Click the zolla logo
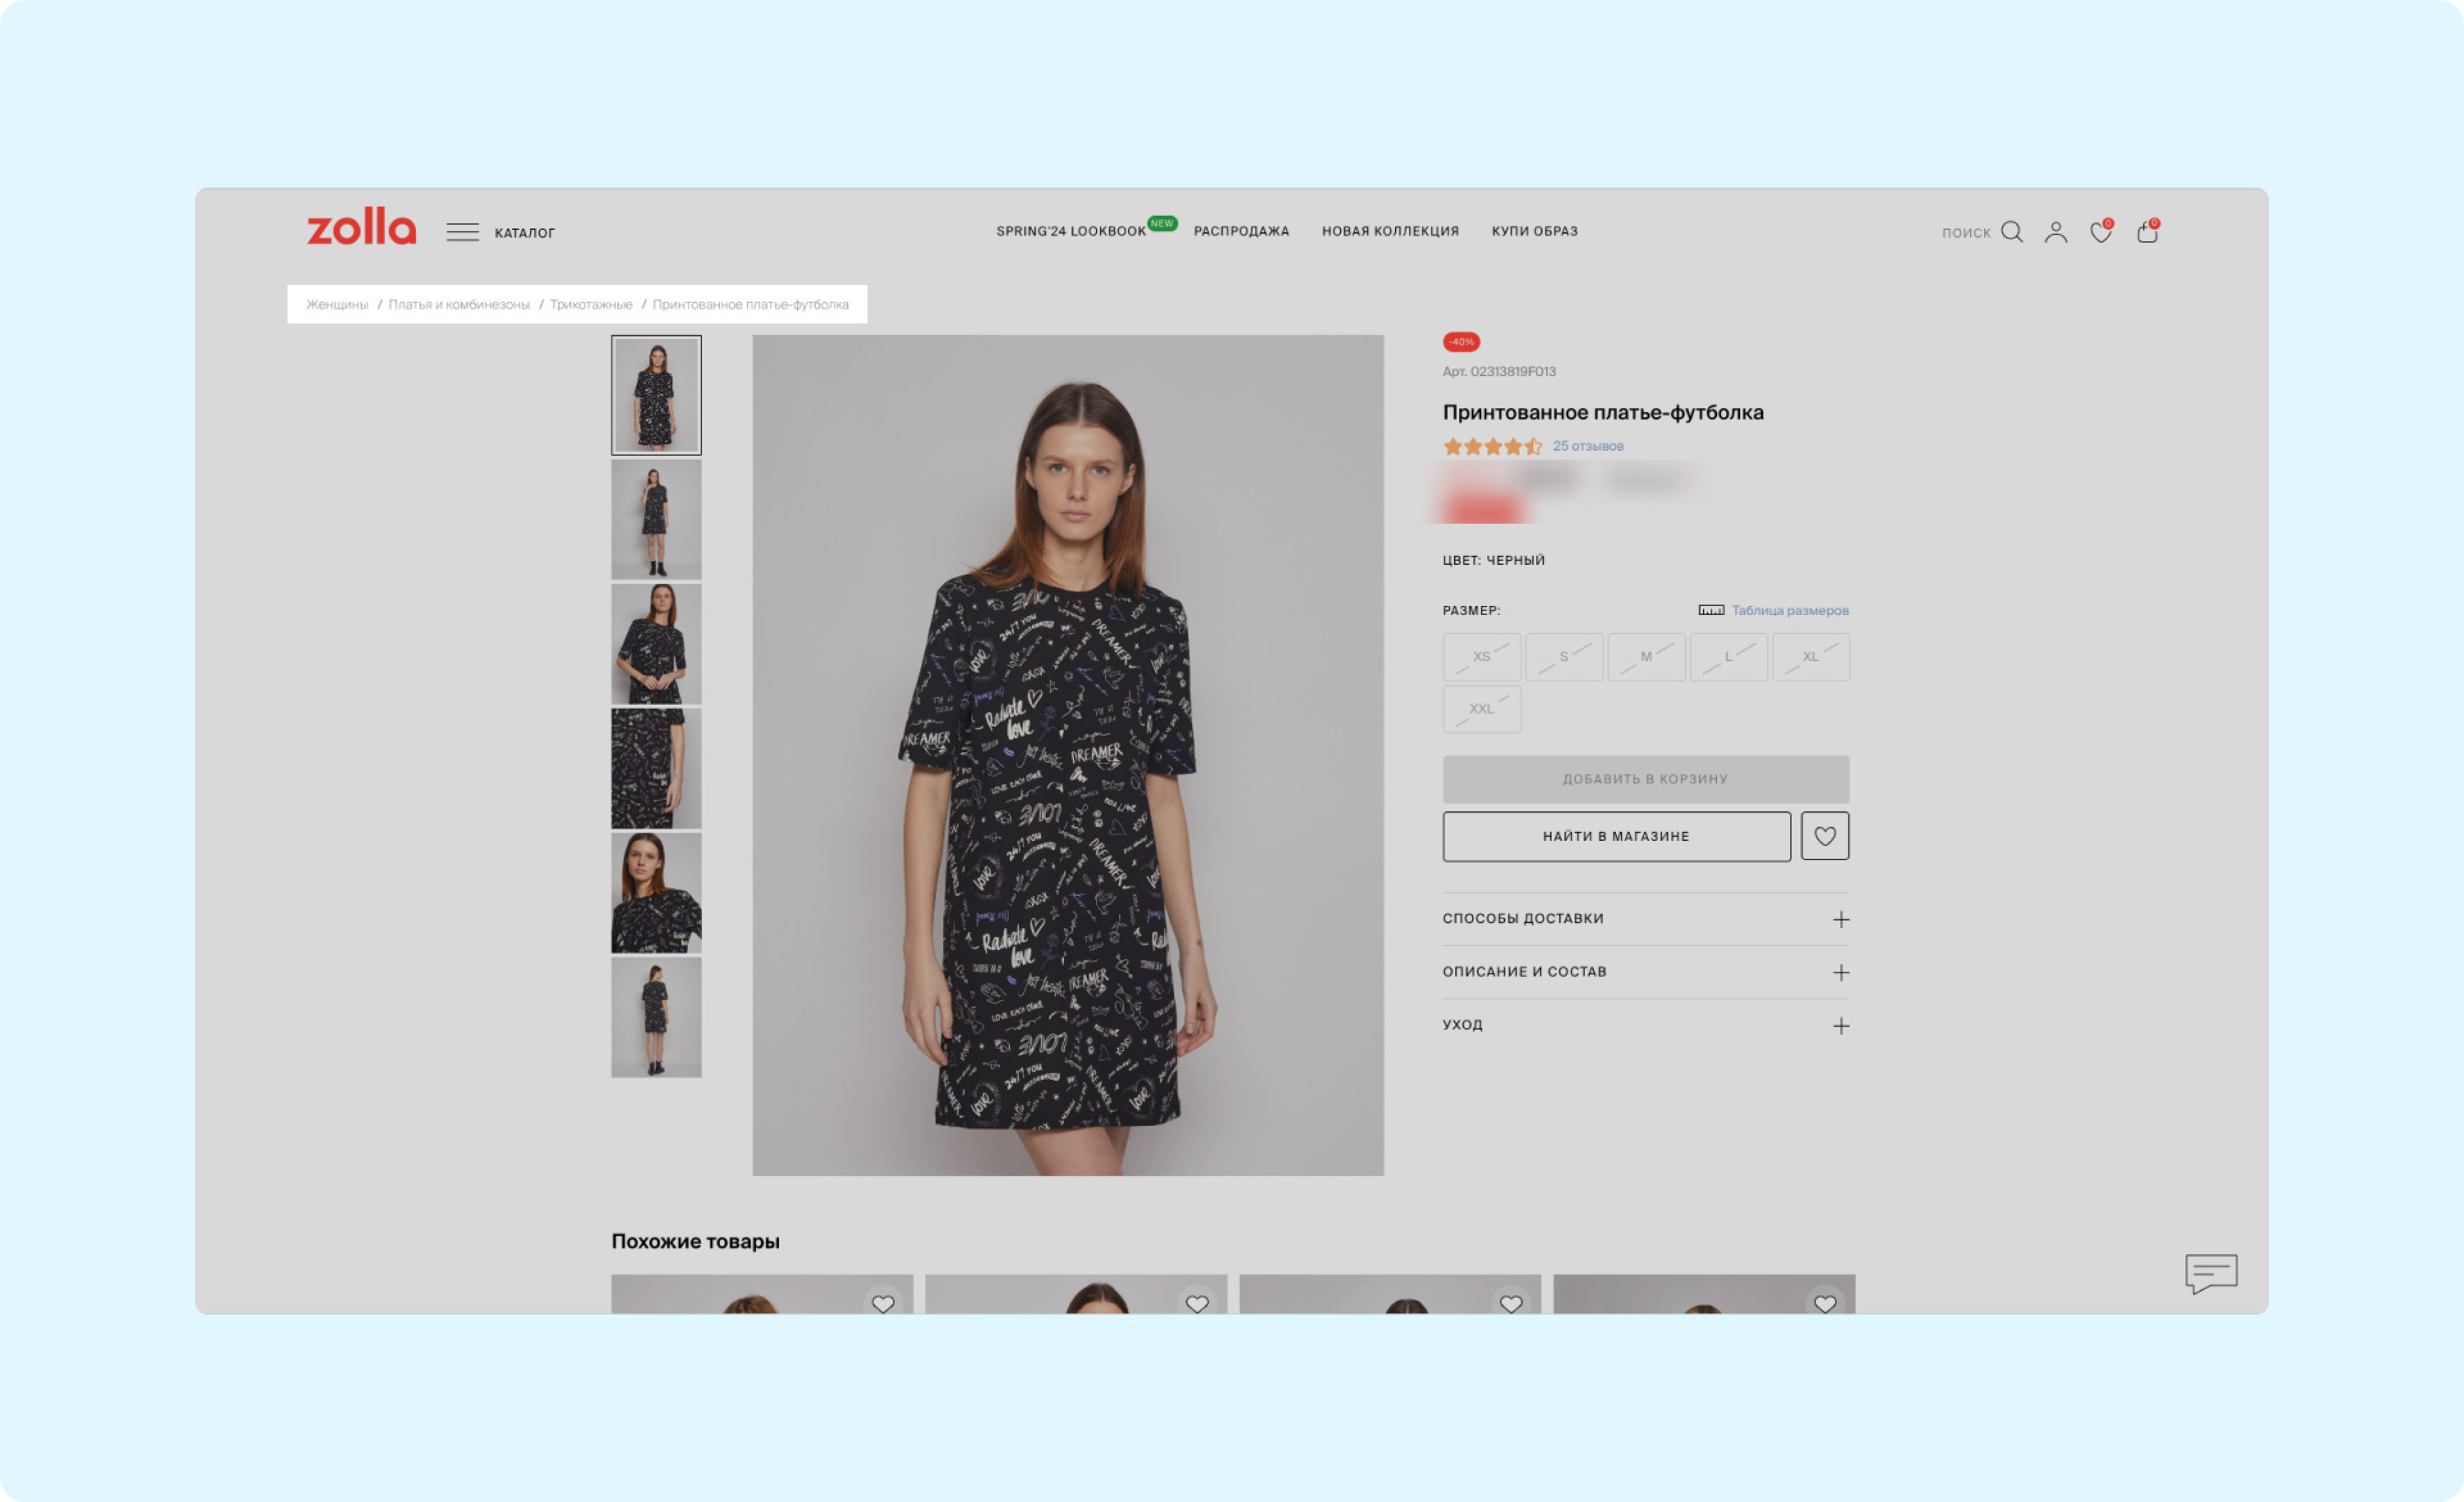This screenshot has height=1502, width=2464. 361,227
